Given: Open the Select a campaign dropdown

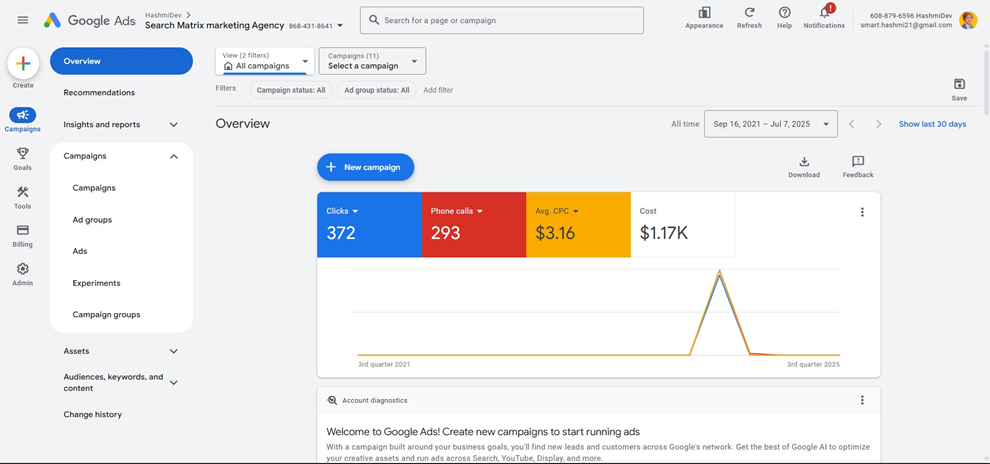Looking at the screenshot, I should tap(373, 61).
